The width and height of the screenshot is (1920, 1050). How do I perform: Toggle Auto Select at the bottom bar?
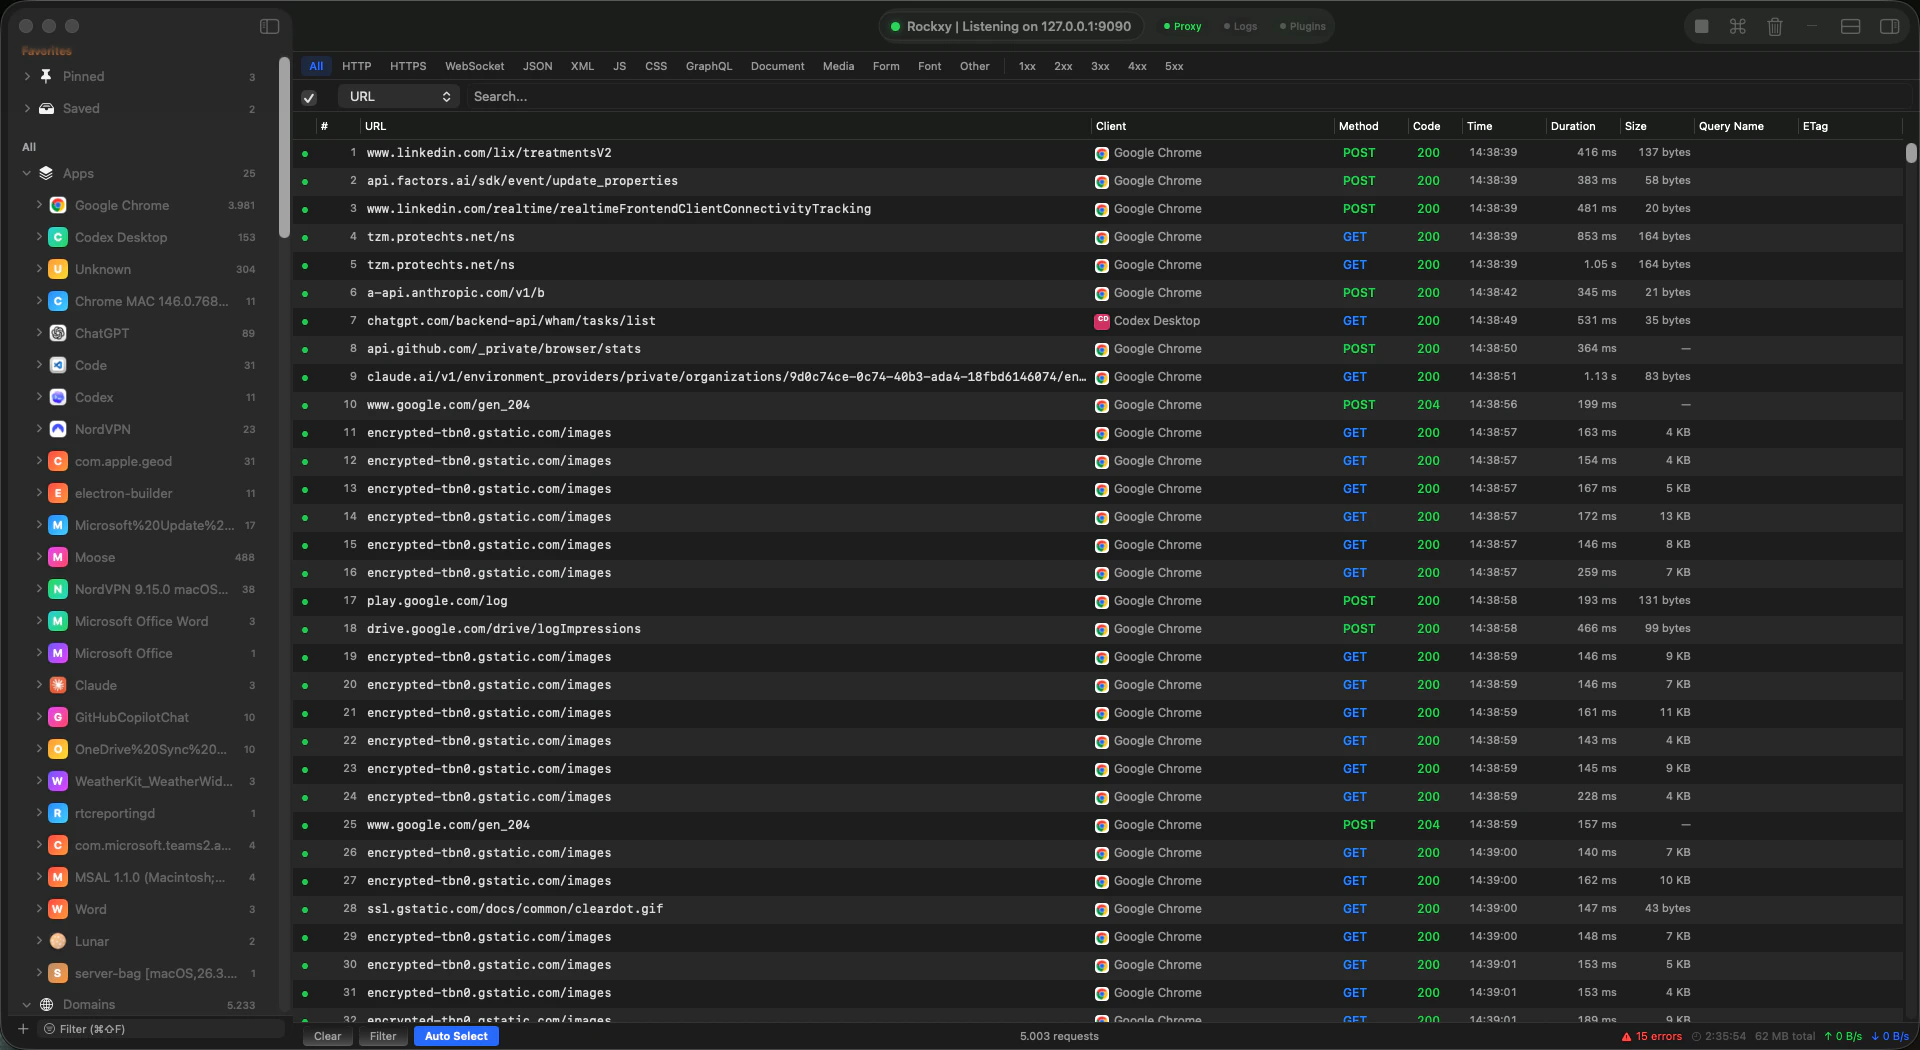(x=456, y=1036)
